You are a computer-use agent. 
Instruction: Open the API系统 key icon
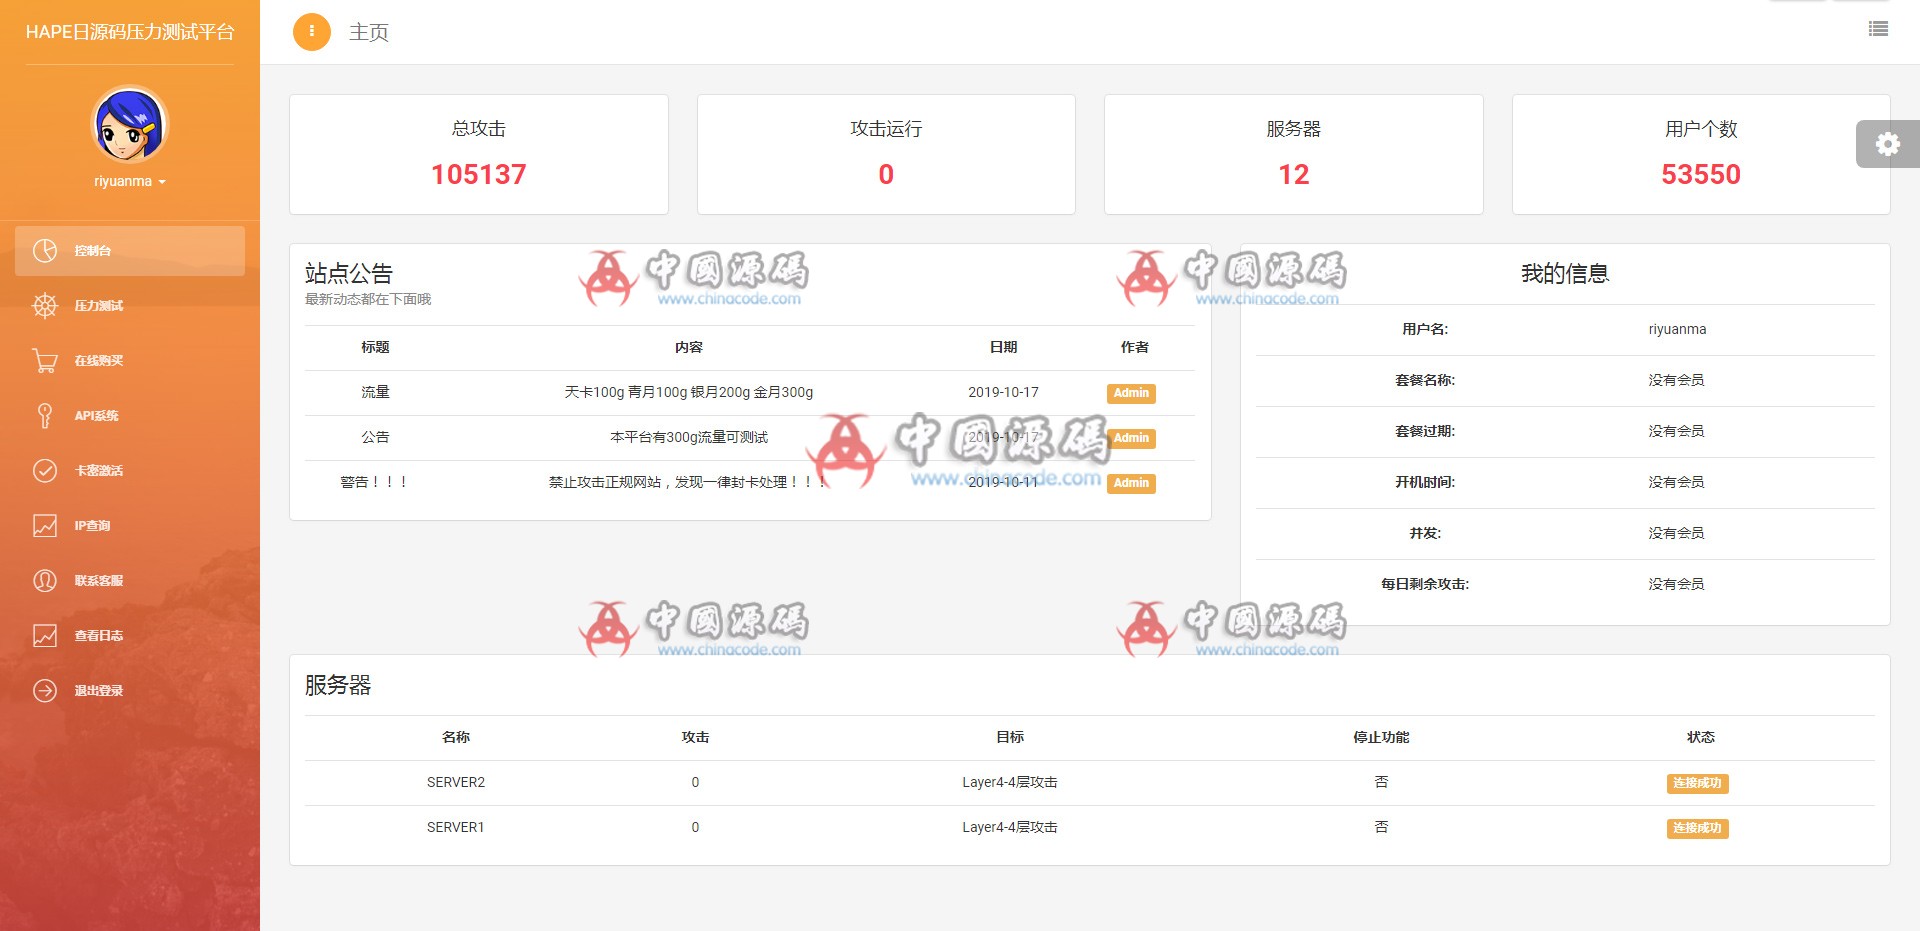click(45, 416)
